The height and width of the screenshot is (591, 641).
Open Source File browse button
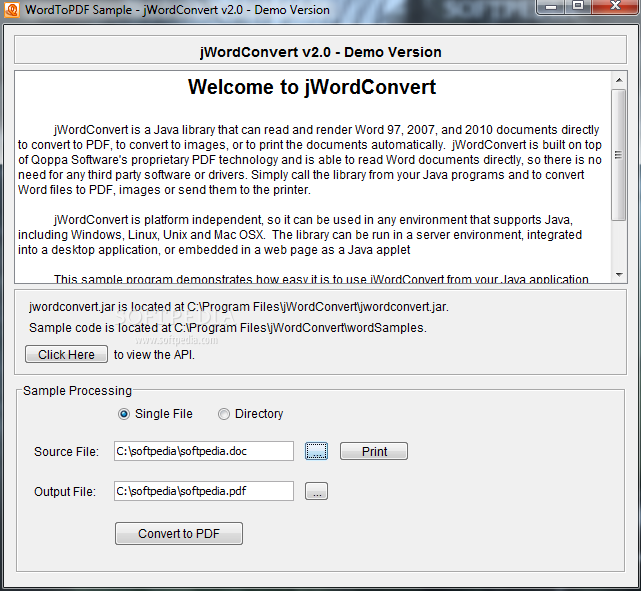pos(316,451)
